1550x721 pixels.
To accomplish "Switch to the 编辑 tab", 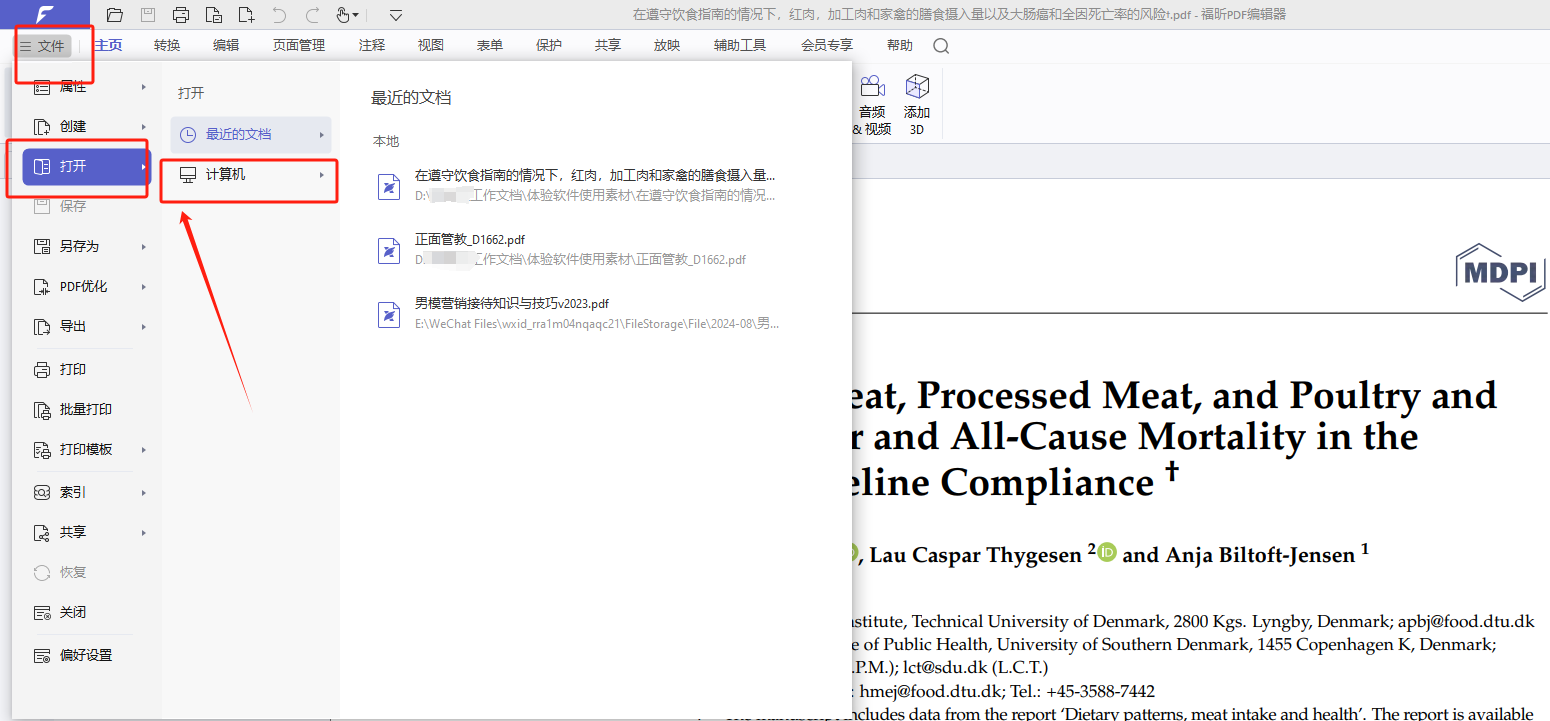I will coord(226,45).
